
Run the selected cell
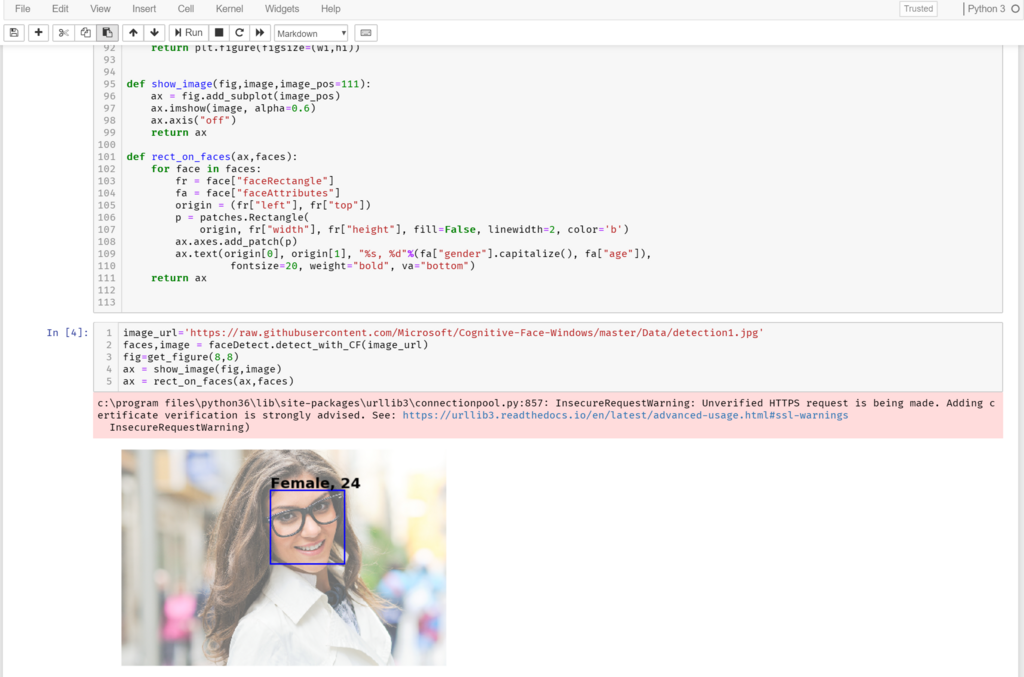[189, 33]
